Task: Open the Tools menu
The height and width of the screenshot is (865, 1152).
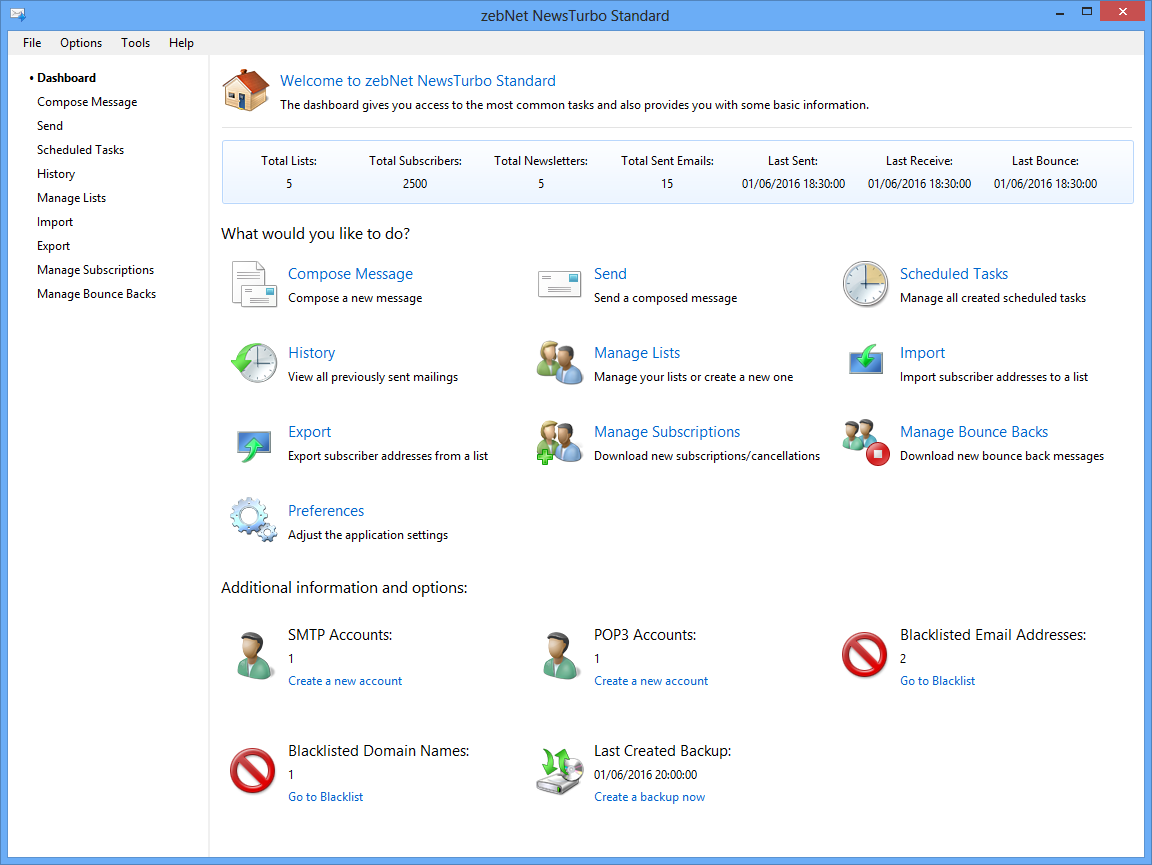Action: 135,43
